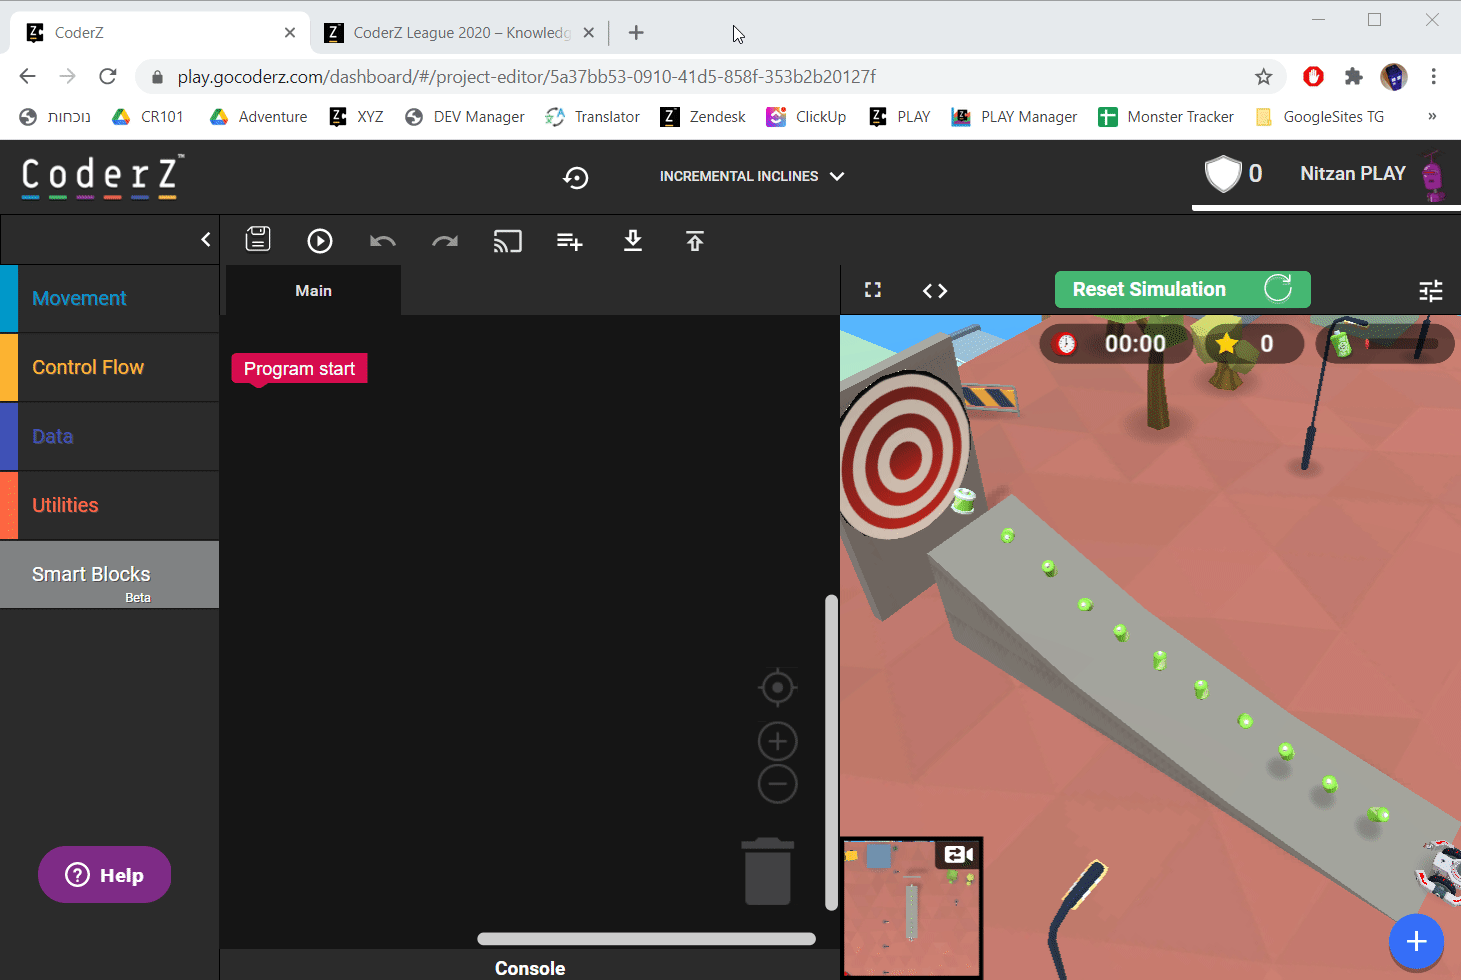This screenshot has height=980, width=1461.
Task: Click the Program start block
Action: coord(299,369)
